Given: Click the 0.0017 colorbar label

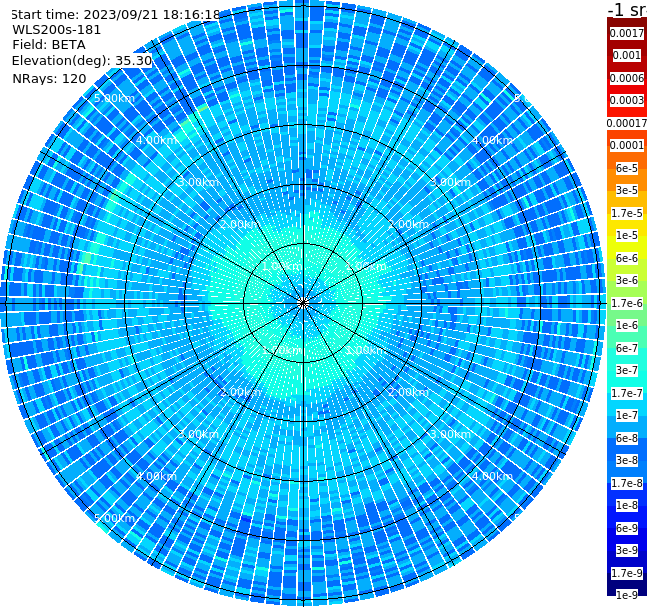Looking at the screenshot, I should [x=627, y=33].
